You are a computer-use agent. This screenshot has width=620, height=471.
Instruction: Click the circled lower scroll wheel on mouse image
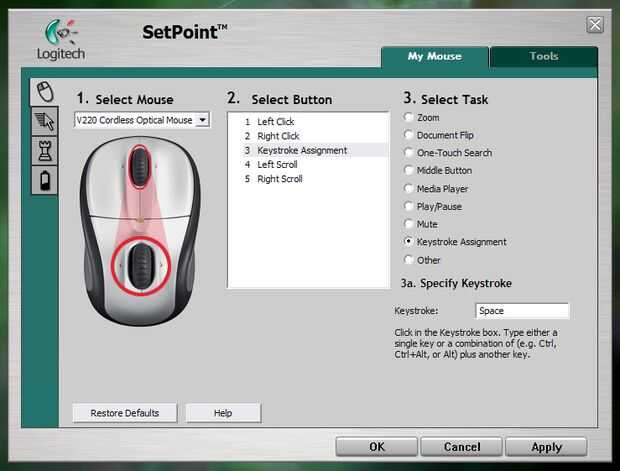click(140, 267)
